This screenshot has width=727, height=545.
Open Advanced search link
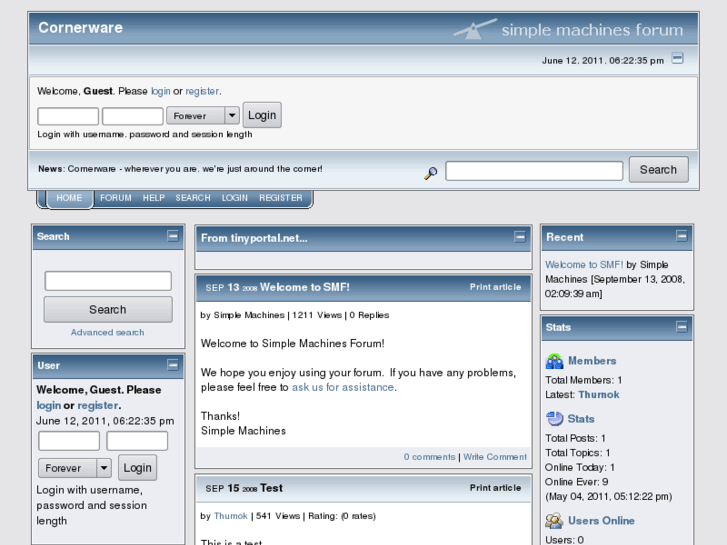point(107,332)
